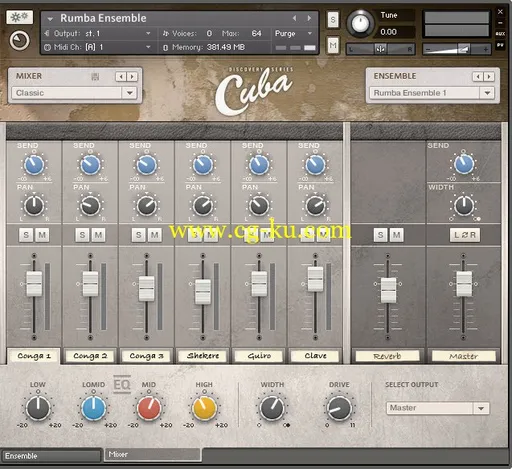Click previous ensemble arrow
512x469 pixels.
coord(478,77)
